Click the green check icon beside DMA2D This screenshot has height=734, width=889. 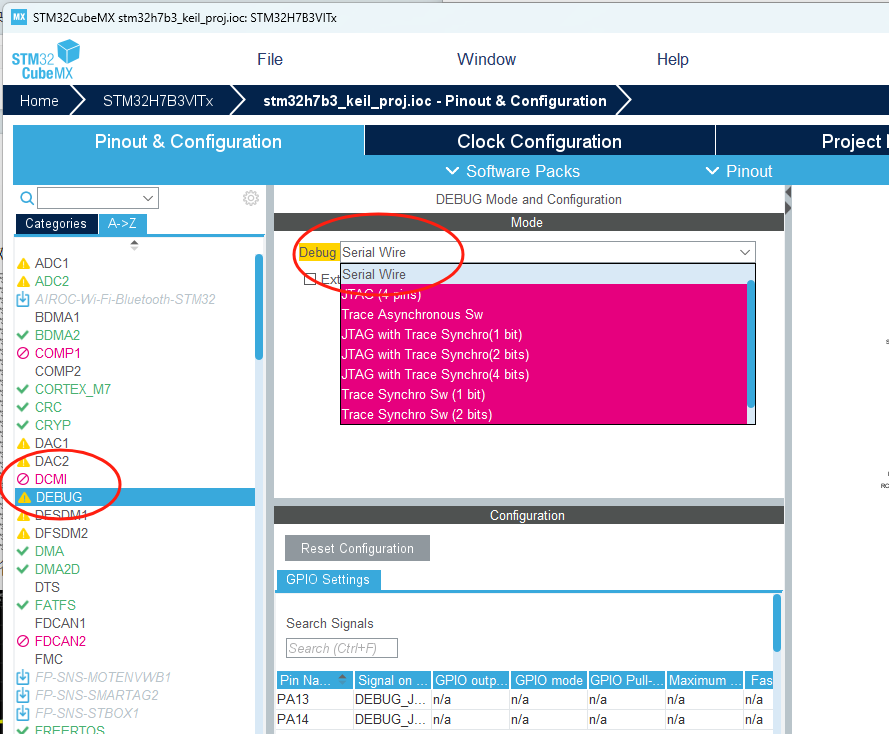pyautogui.click(x=23, y=569)
